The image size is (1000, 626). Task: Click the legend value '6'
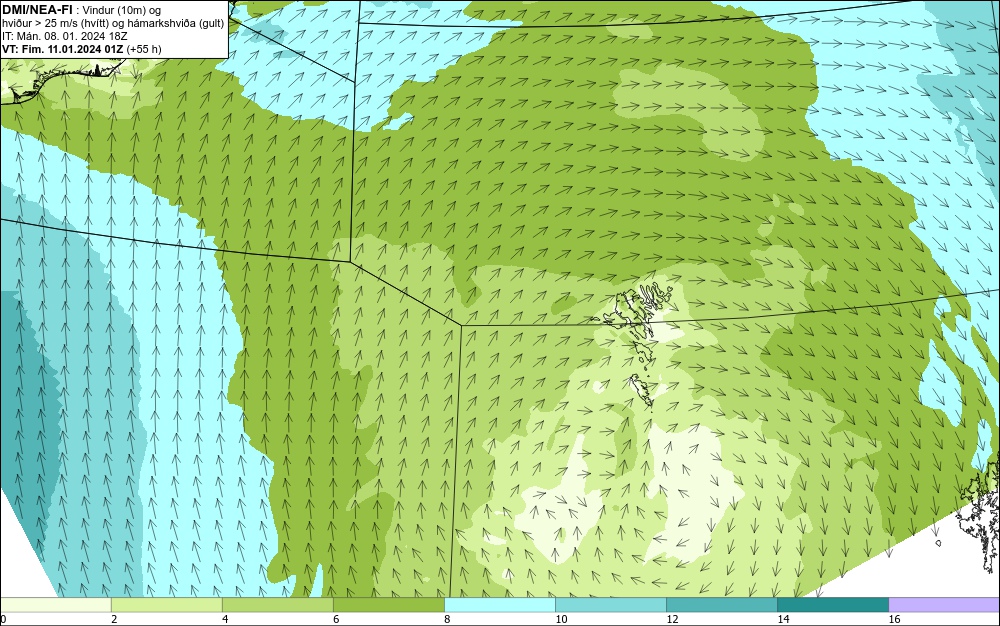pos(336,619)
